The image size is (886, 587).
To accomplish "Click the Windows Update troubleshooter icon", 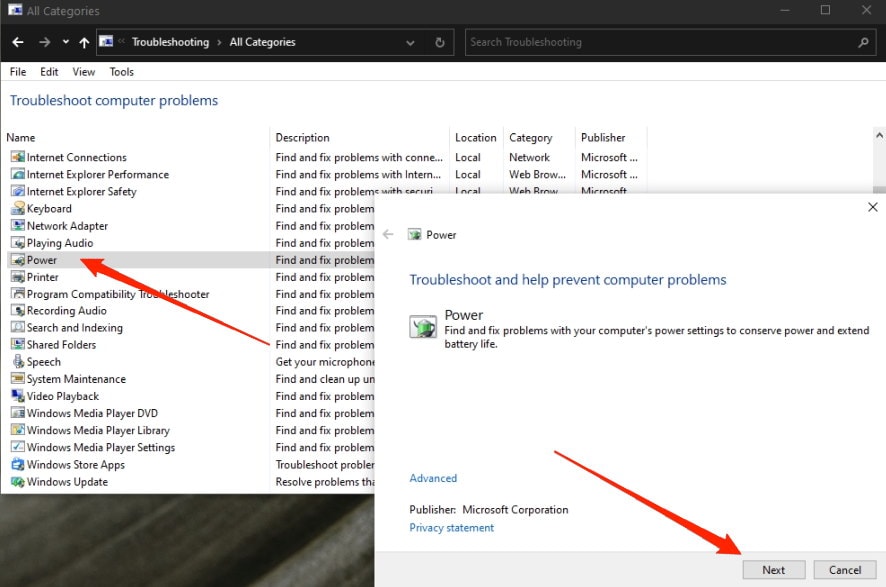I will (x=18, y=481).
